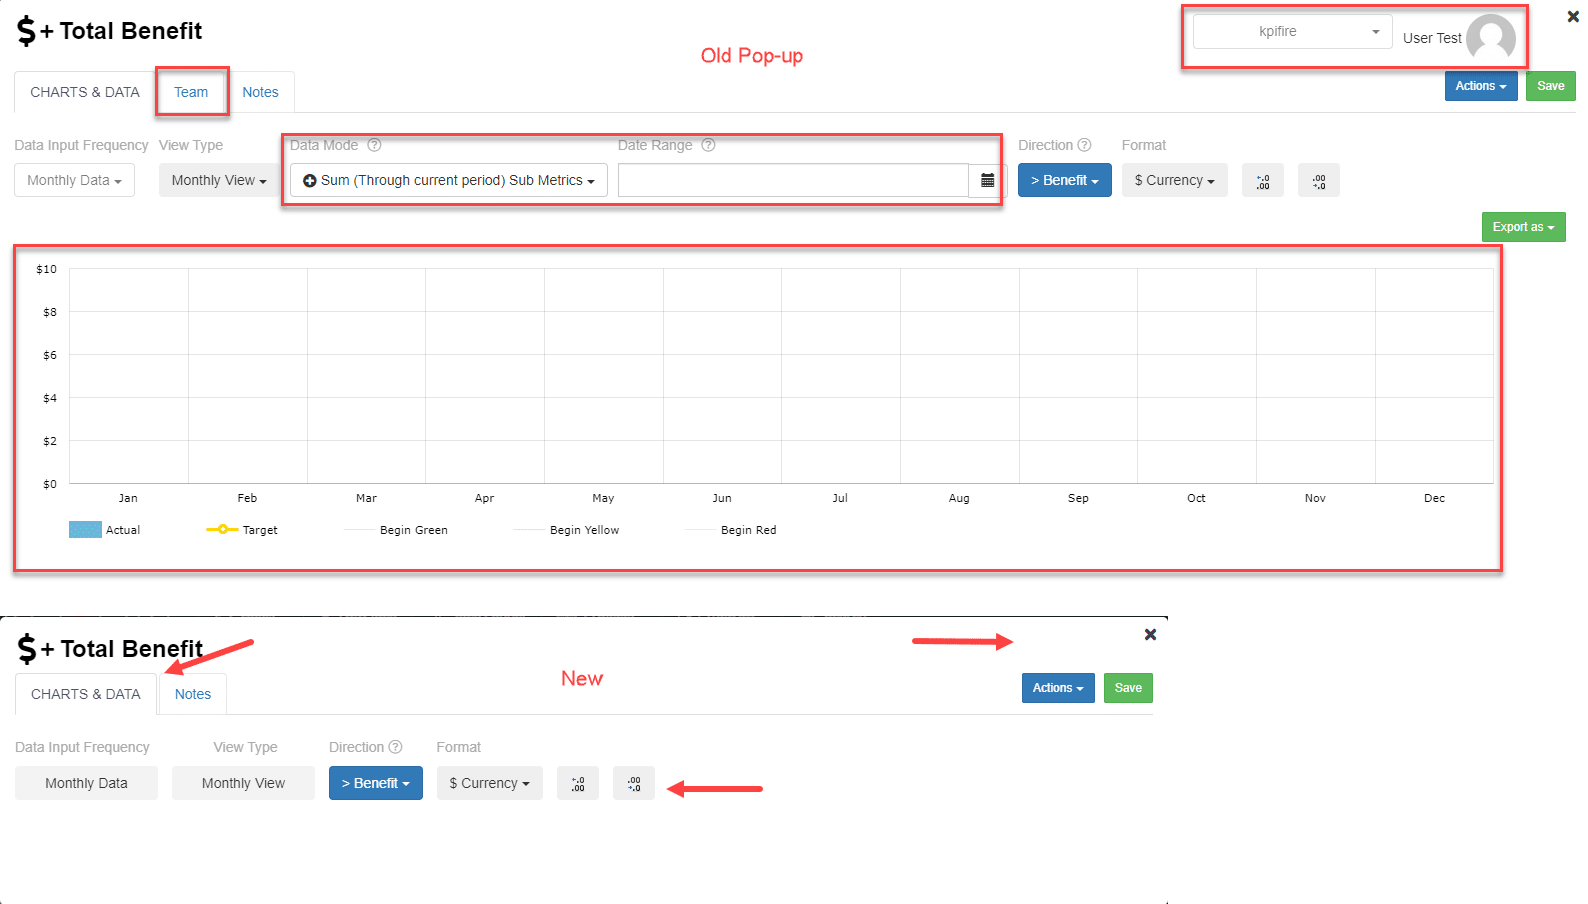Viewport: 1588px width, 904px height.
Task: Open the Export as dropdown
Action: [x=1522, y=227]
